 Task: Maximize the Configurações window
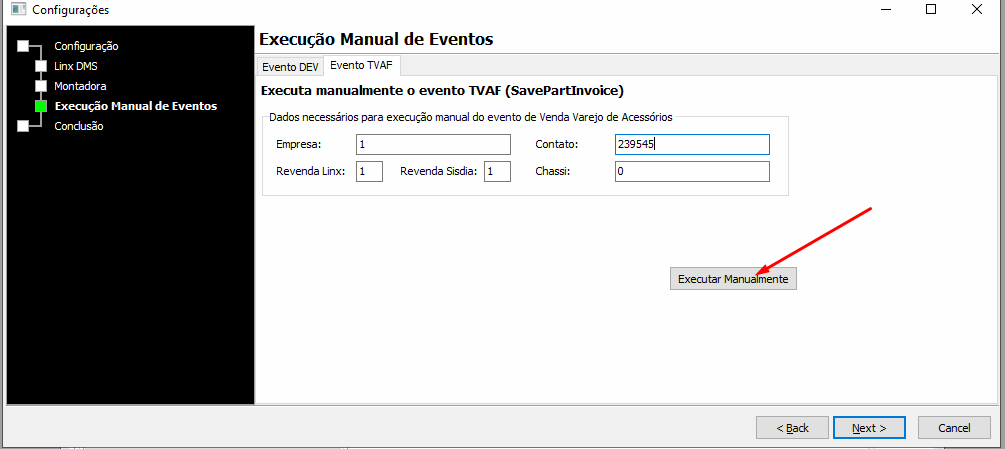point(931,9)
